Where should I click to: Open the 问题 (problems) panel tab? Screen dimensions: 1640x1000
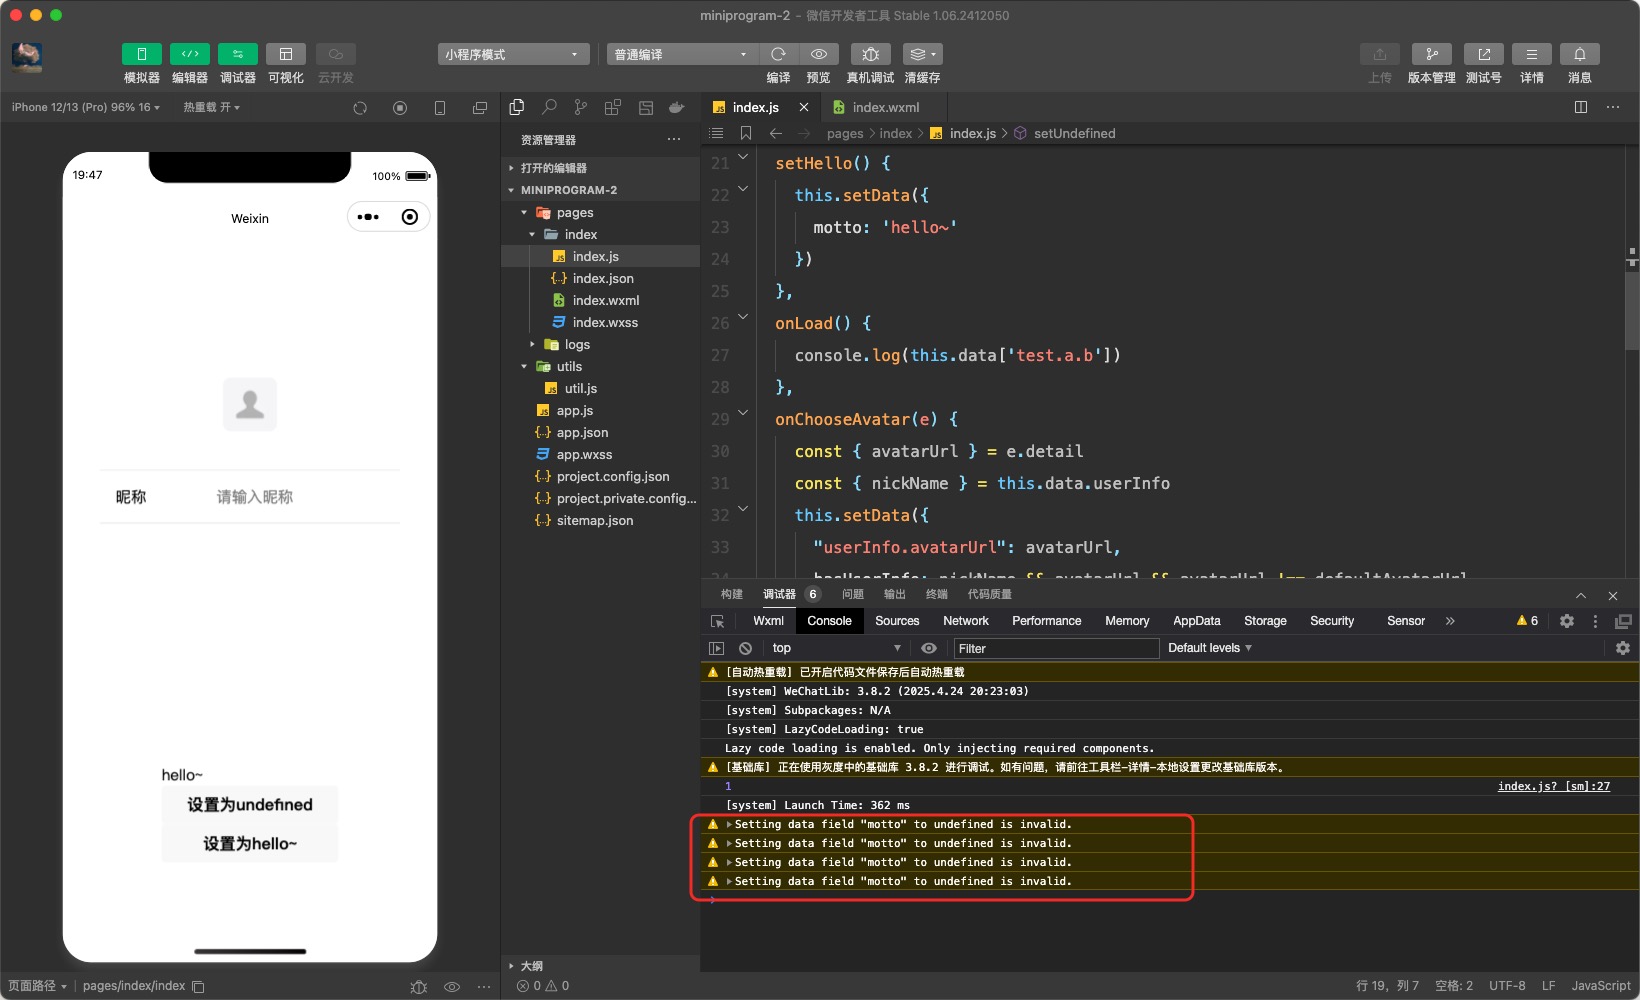853,594
